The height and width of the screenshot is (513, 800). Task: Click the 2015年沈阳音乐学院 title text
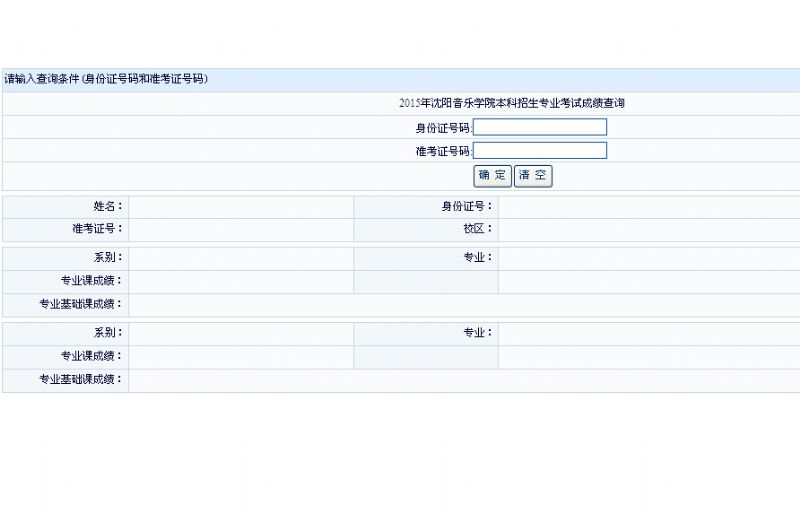click(x=512, y=103)
